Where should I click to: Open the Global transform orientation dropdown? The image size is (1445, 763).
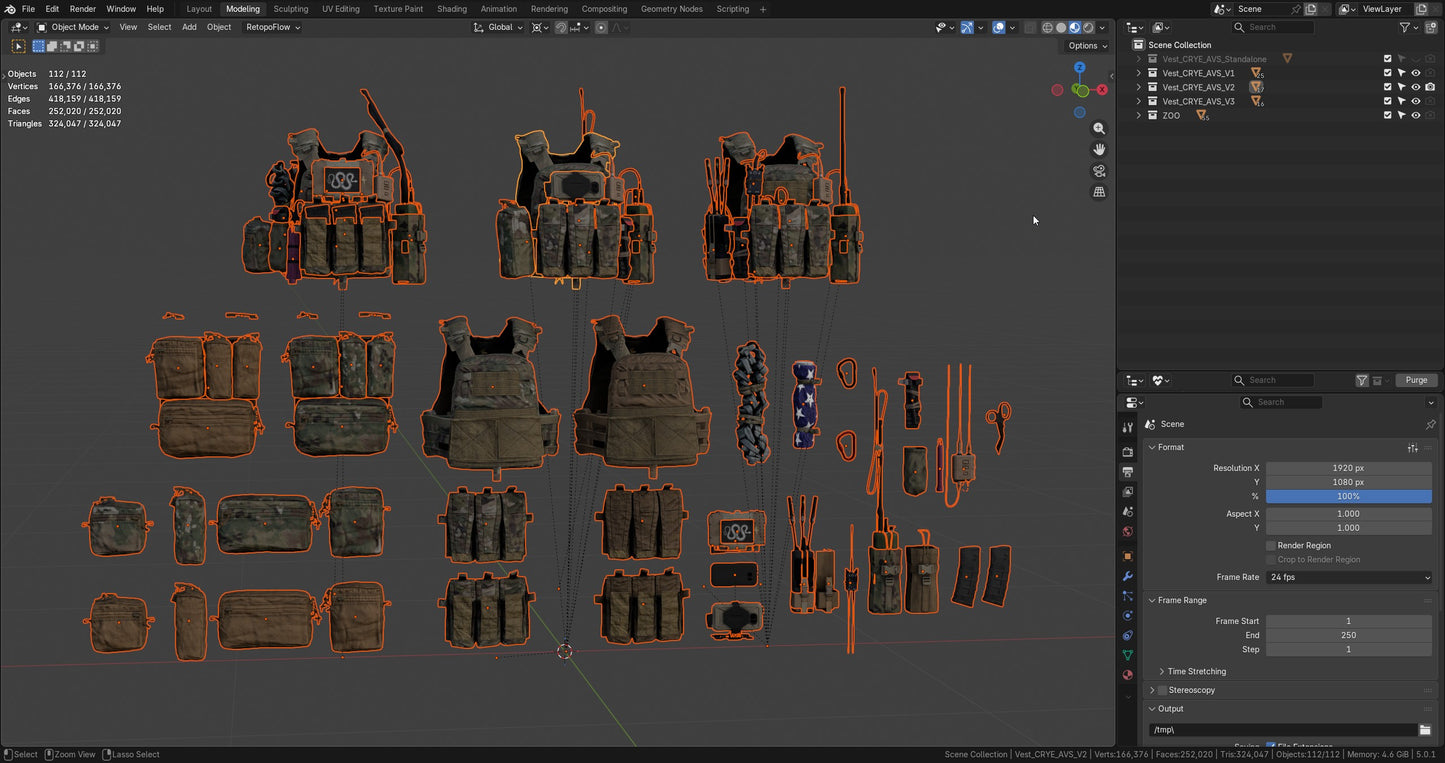pos(498,27)
